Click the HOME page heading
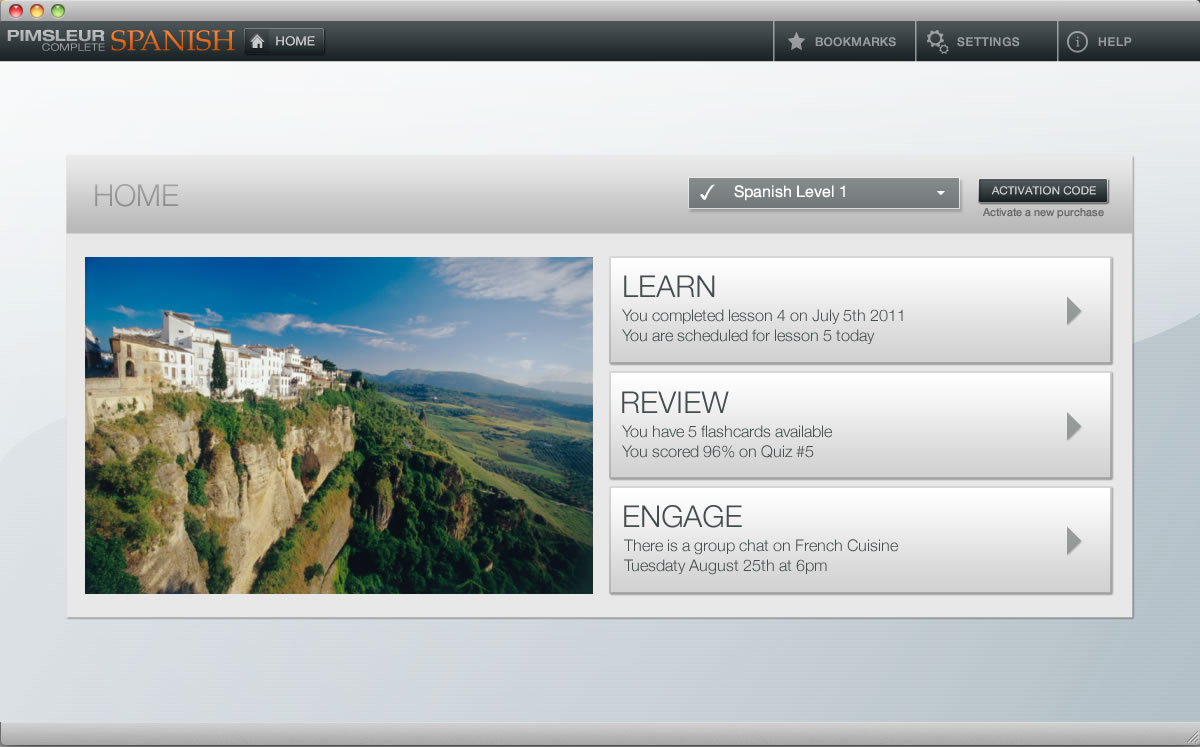The image size is (1200, 747). [136, 196]
